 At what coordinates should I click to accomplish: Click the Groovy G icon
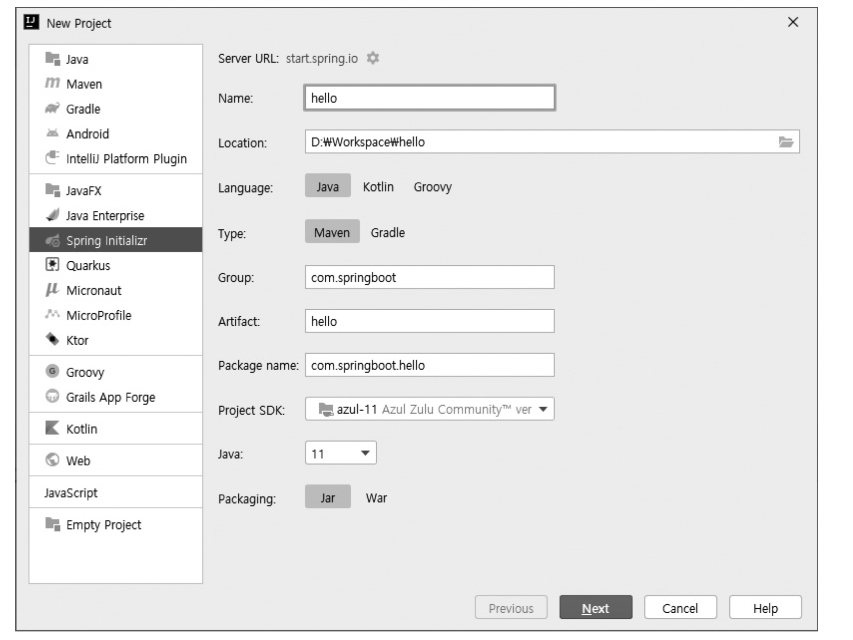click(52, 371)
